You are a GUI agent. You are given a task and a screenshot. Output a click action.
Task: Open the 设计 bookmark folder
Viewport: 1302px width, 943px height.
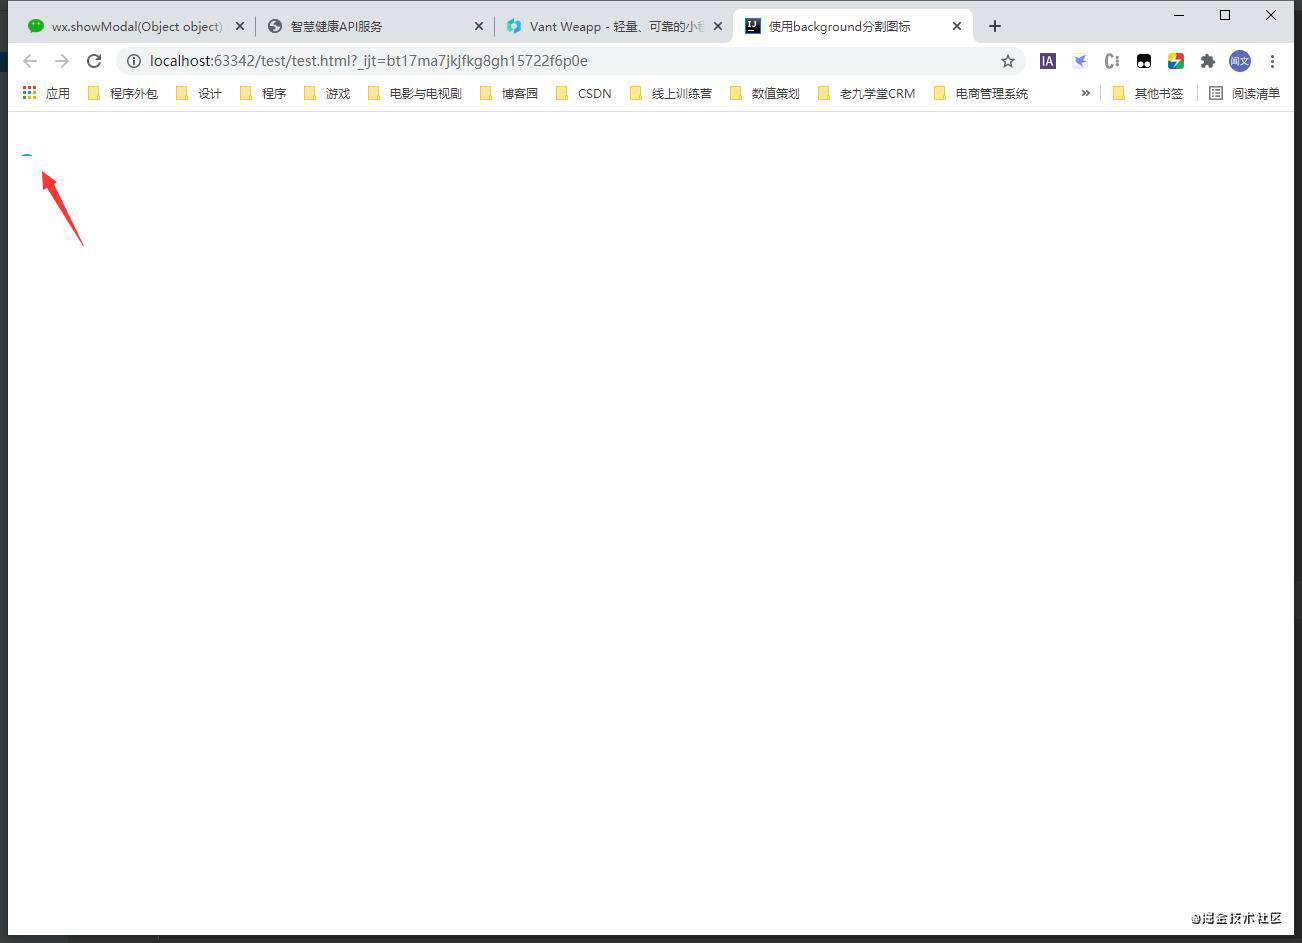[x=199, y=93]
